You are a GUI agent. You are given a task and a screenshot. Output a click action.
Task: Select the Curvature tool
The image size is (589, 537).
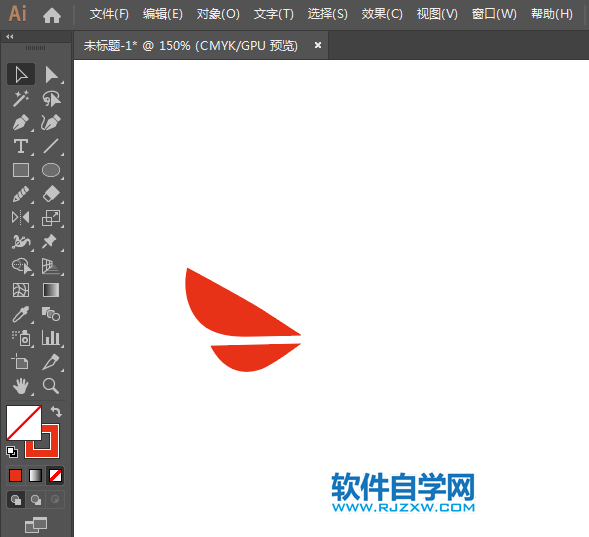51,122
